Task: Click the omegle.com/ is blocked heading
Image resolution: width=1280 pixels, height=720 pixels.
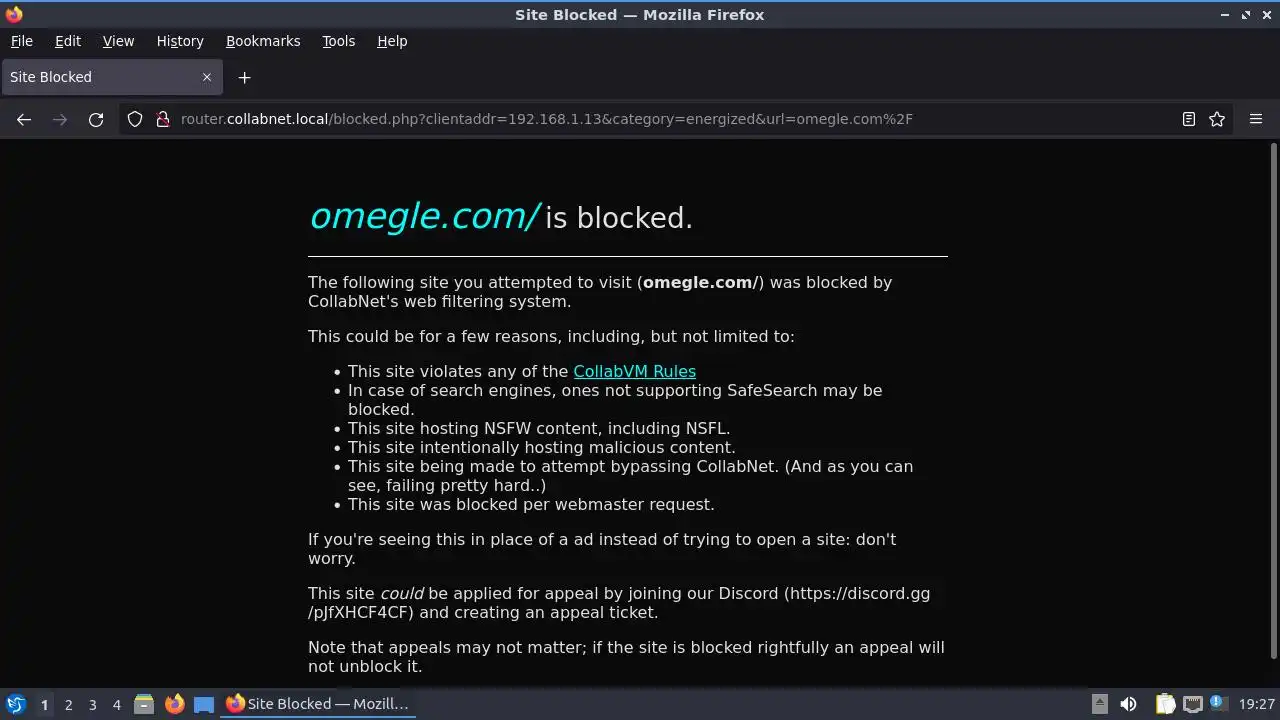Action: [x=501, y=216]
